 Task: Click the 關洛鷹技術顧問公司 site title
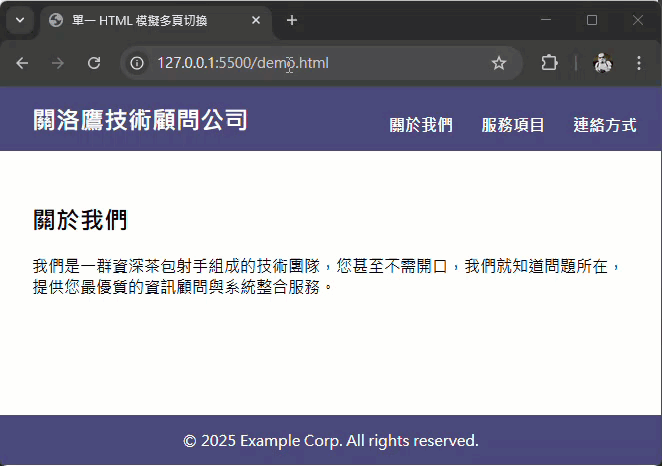(x=140, y=120)
